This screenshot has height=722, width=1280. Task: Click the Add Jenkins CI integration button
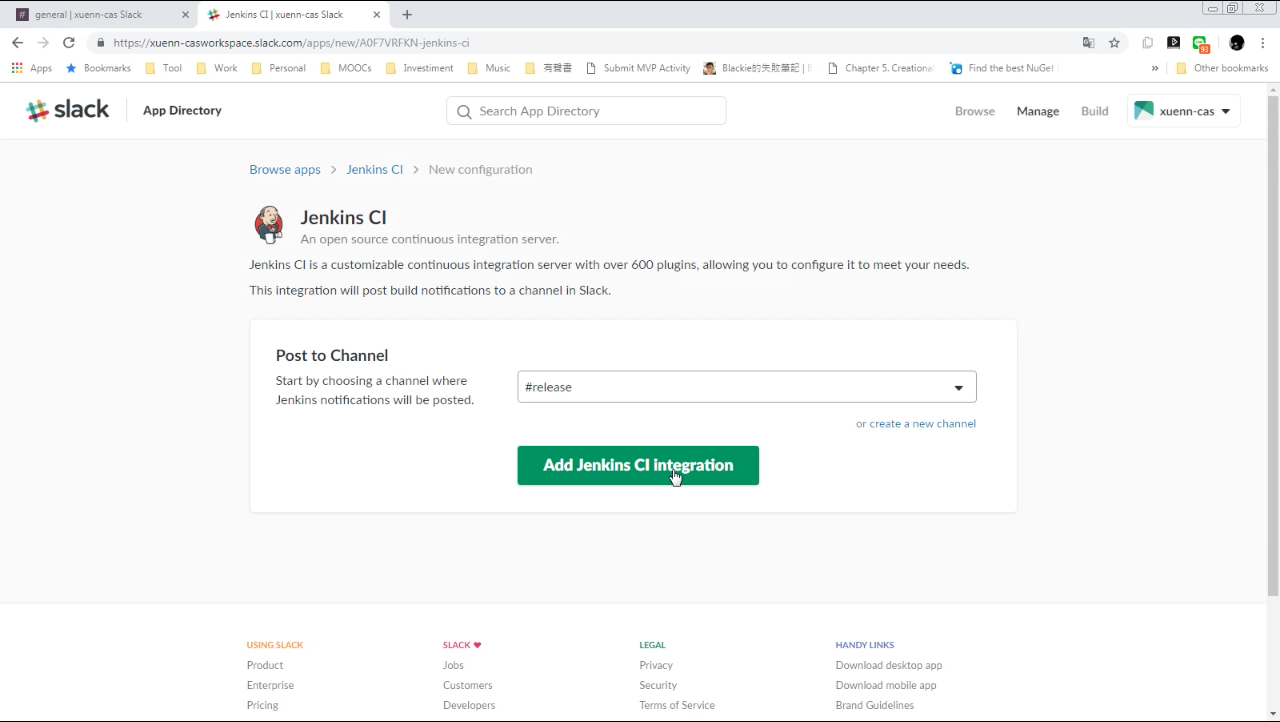[x=638, y=465]
